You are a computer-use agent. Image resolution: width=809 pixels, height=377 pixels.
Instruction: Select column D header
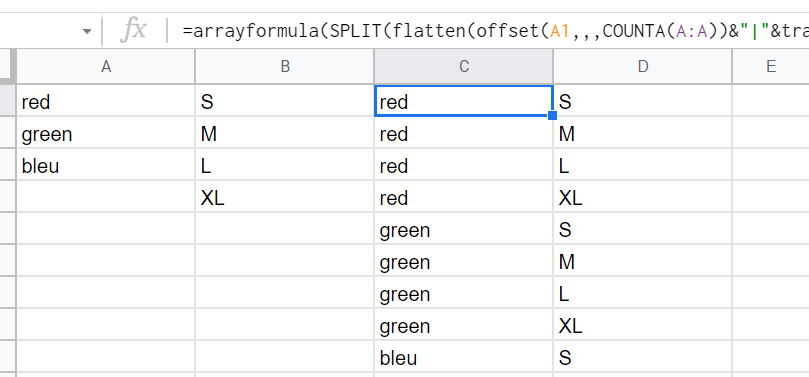pyautogui.click(x=642, y=66)
